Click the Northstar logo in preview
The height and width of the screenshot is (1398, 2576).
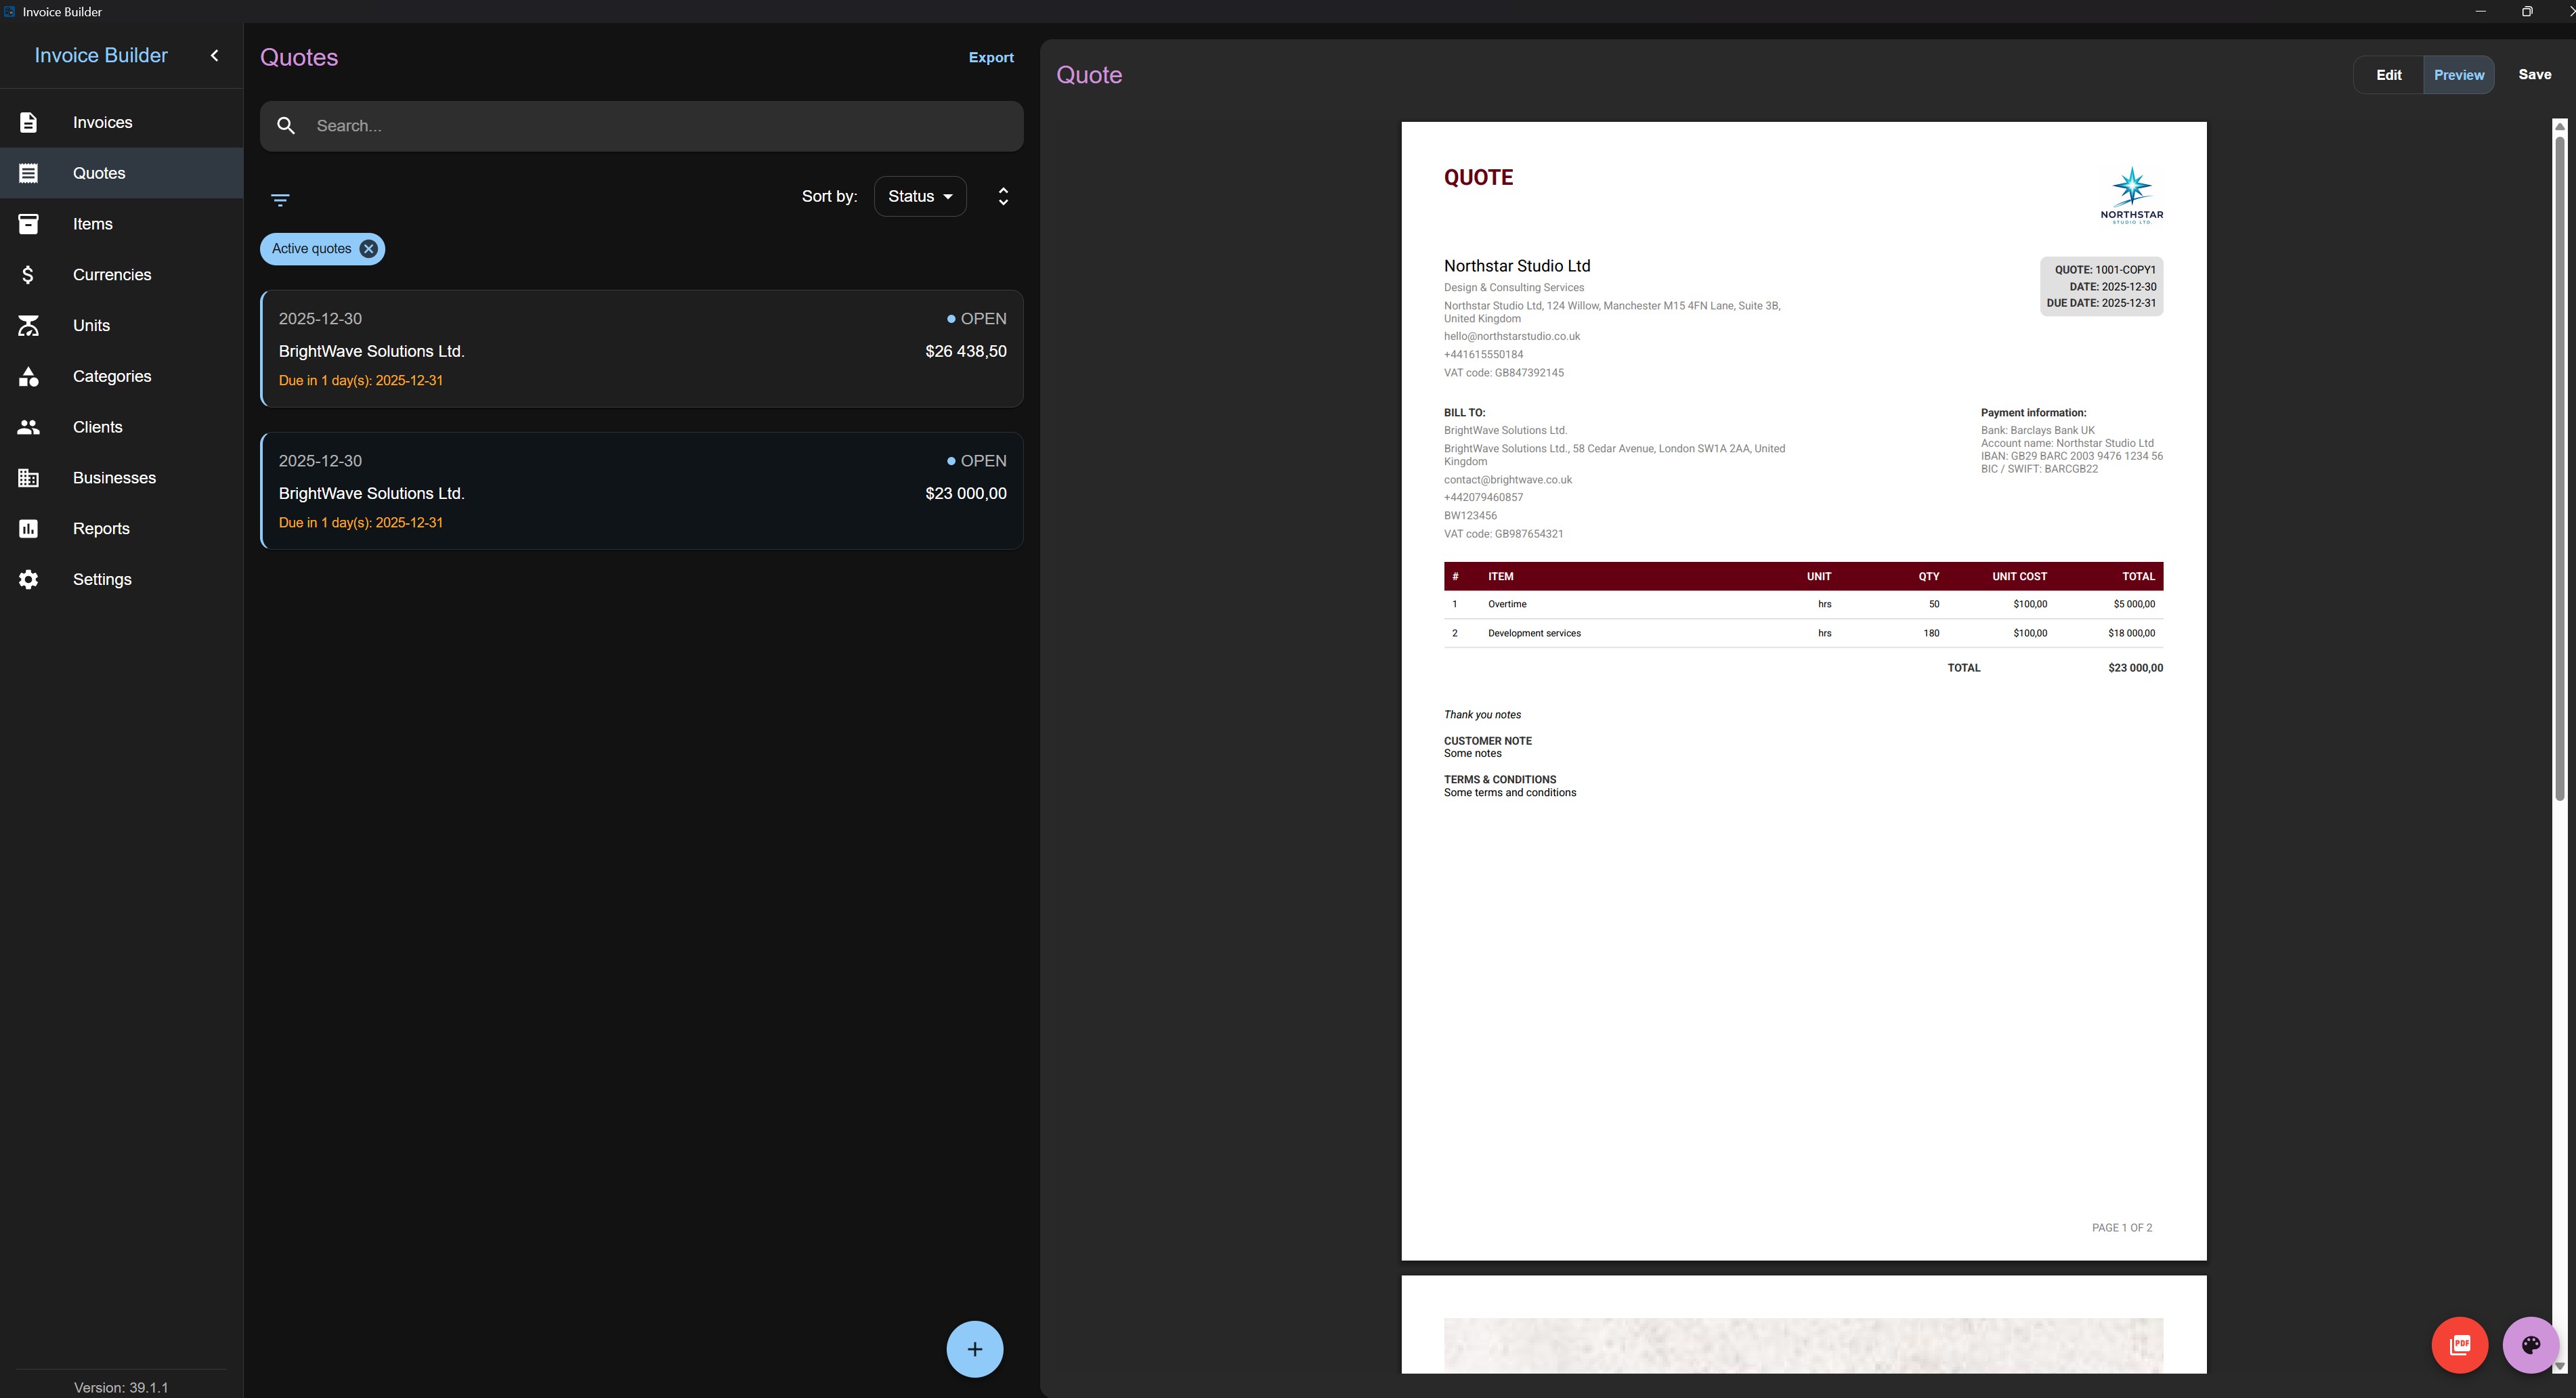(x=2131, y=195)
